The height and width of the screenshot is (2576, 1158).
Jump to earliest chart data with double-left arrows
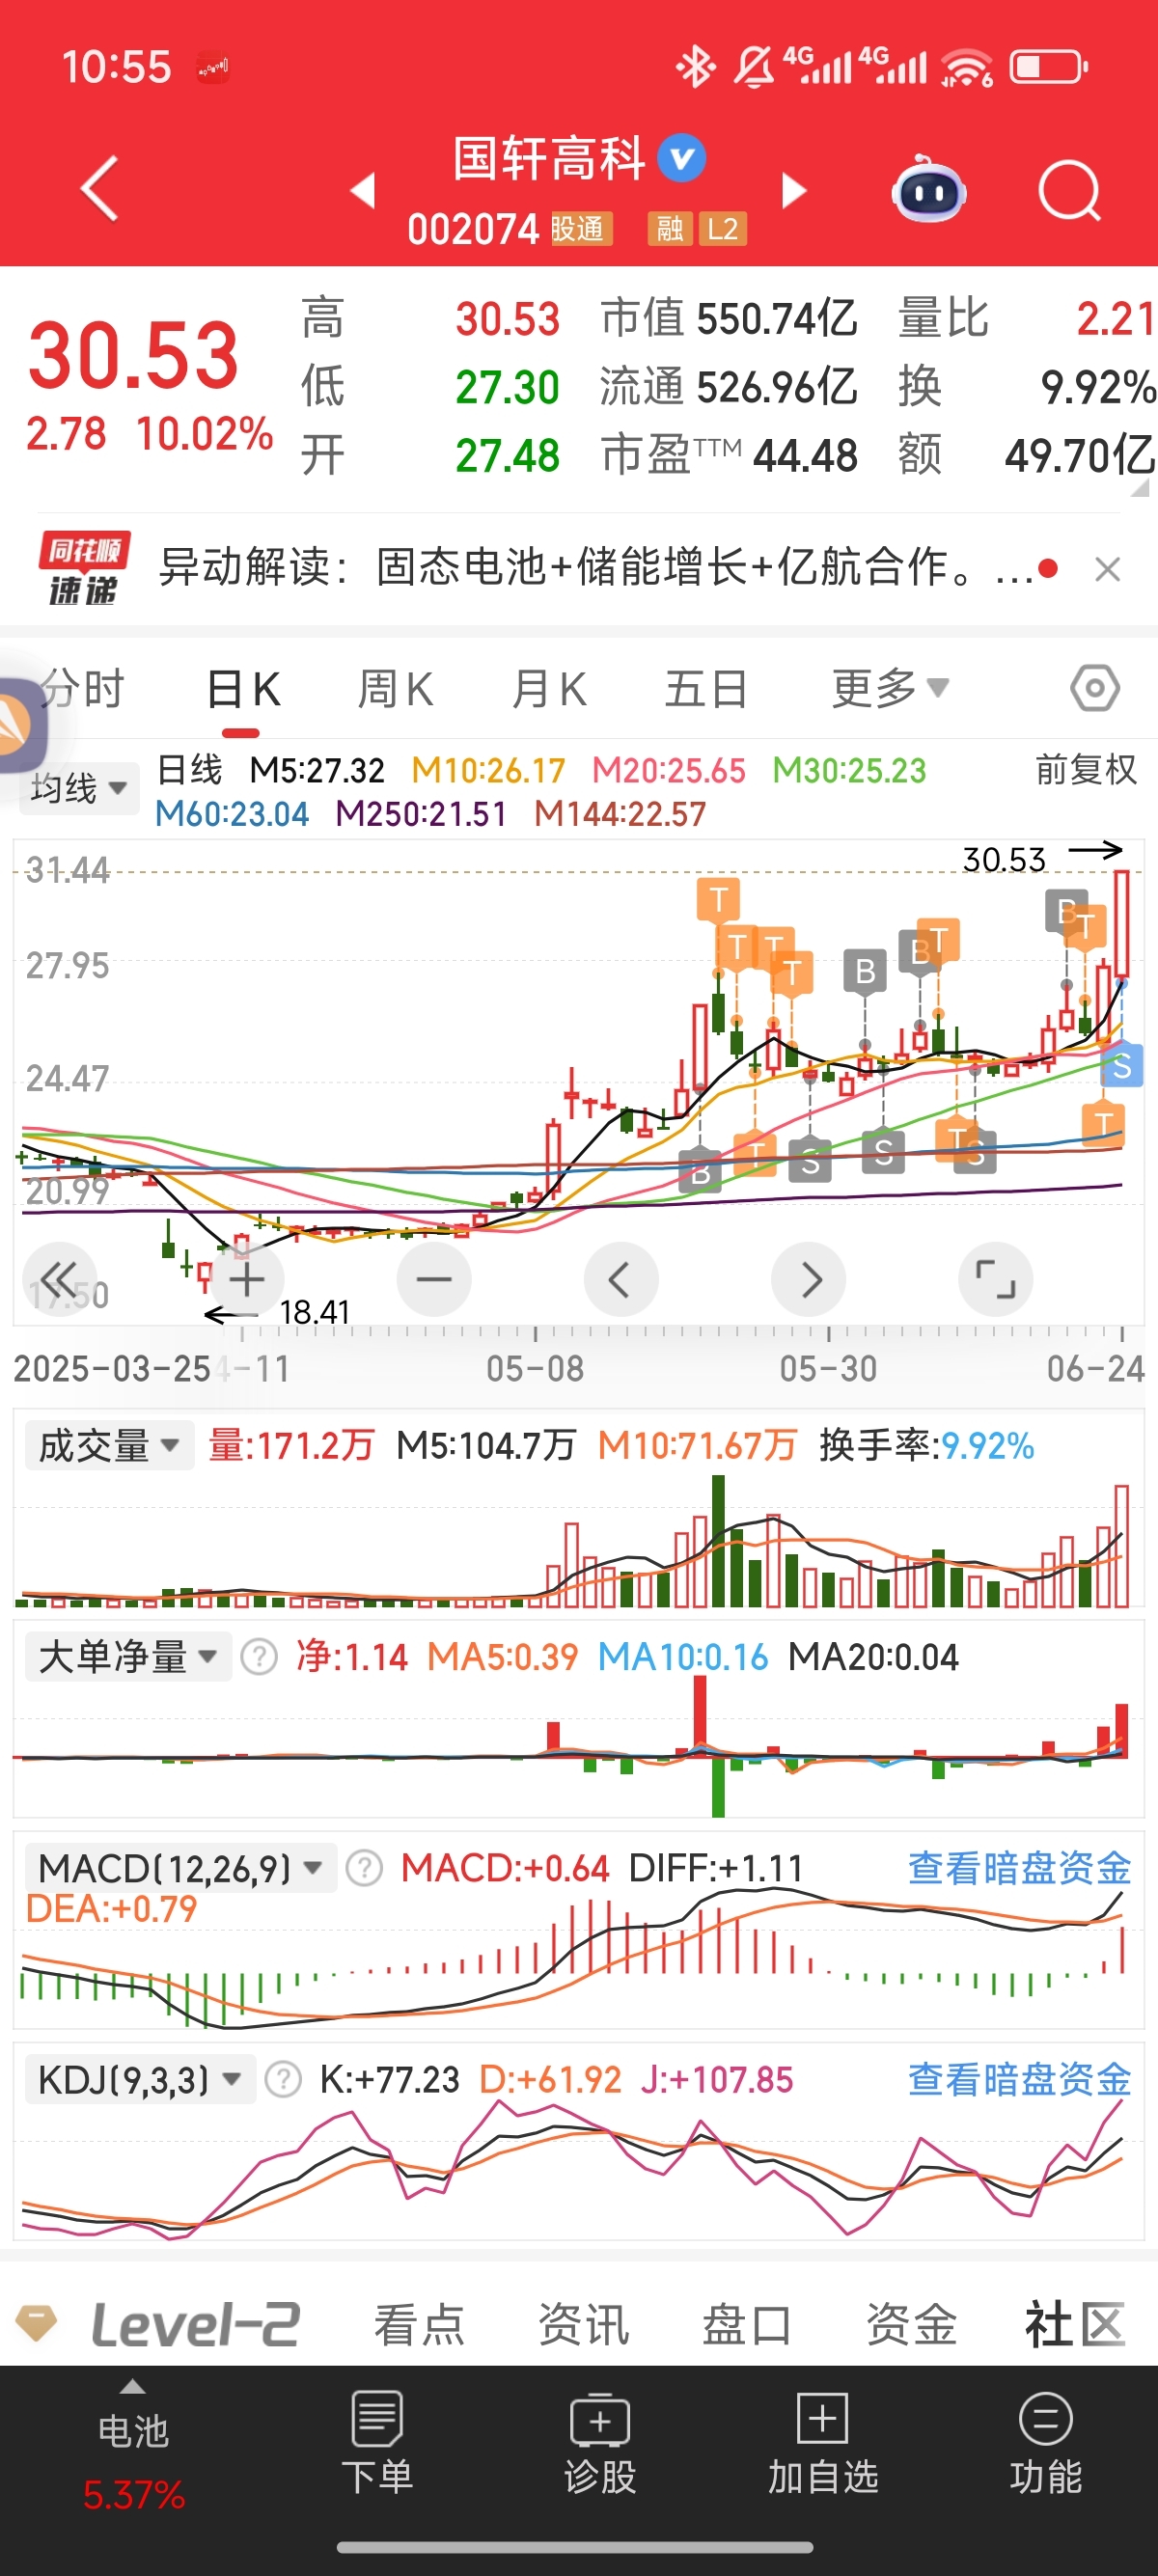(x=60, y=1279)
